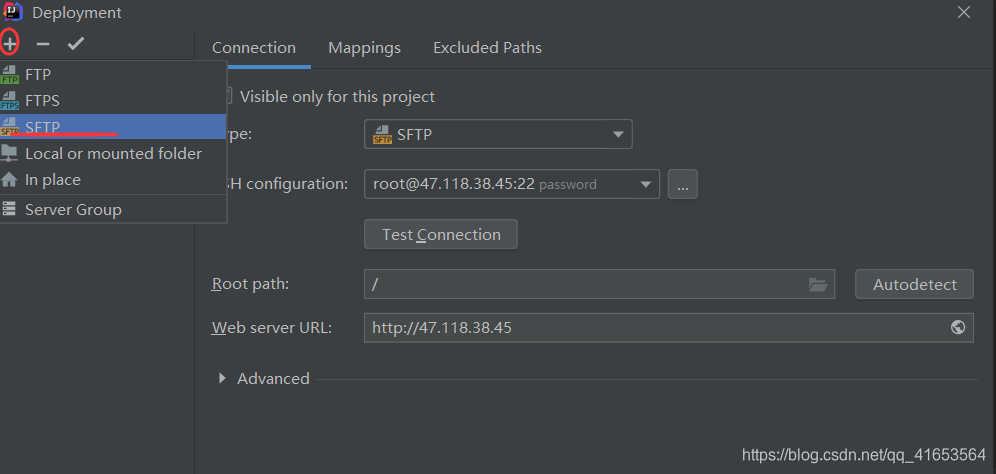Choose FTP from the server type menu
The height and width of the screenshot is (474, 996).
click(113, 75)
